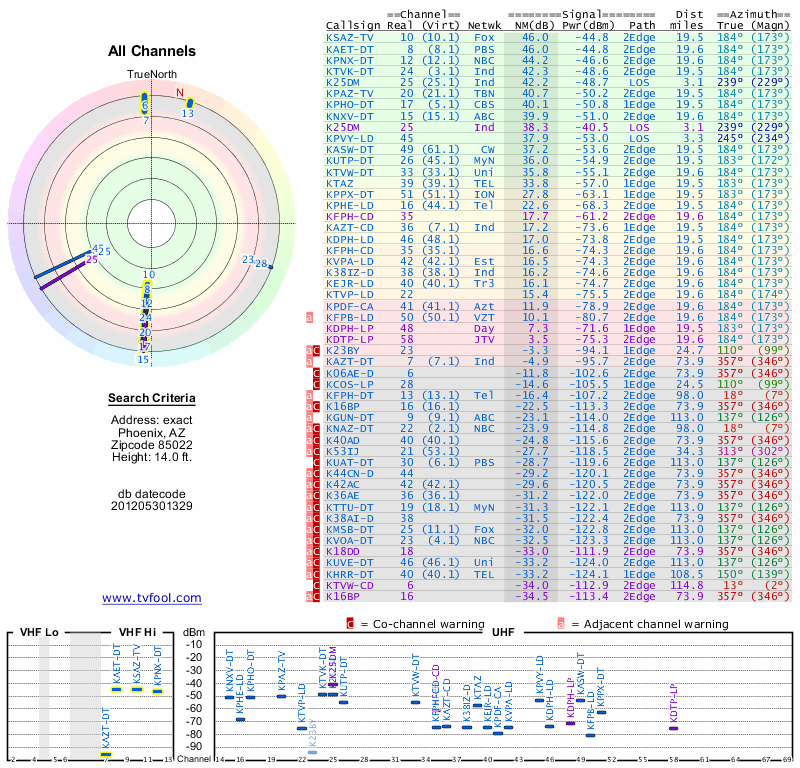Click the KNXV-DT bar in UHF chart
This screenshot has height=768, width=800.
230,697
